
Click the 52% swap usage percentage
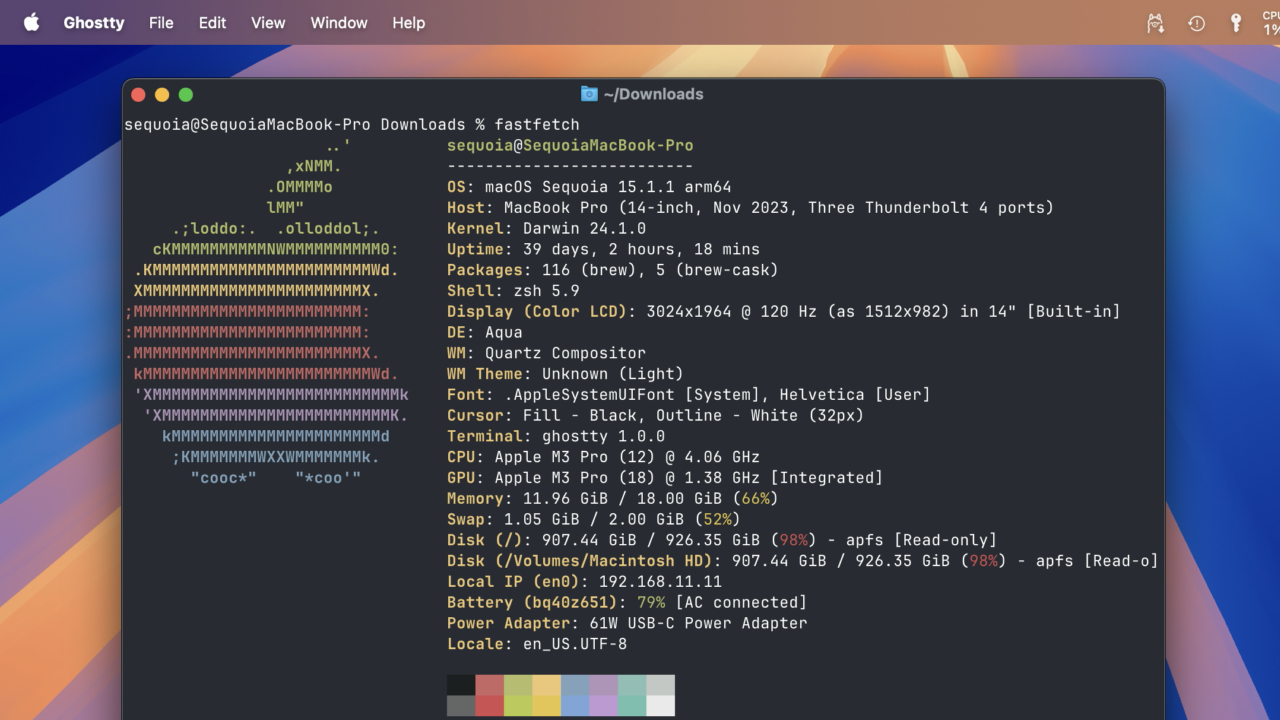tap(717, 519)
